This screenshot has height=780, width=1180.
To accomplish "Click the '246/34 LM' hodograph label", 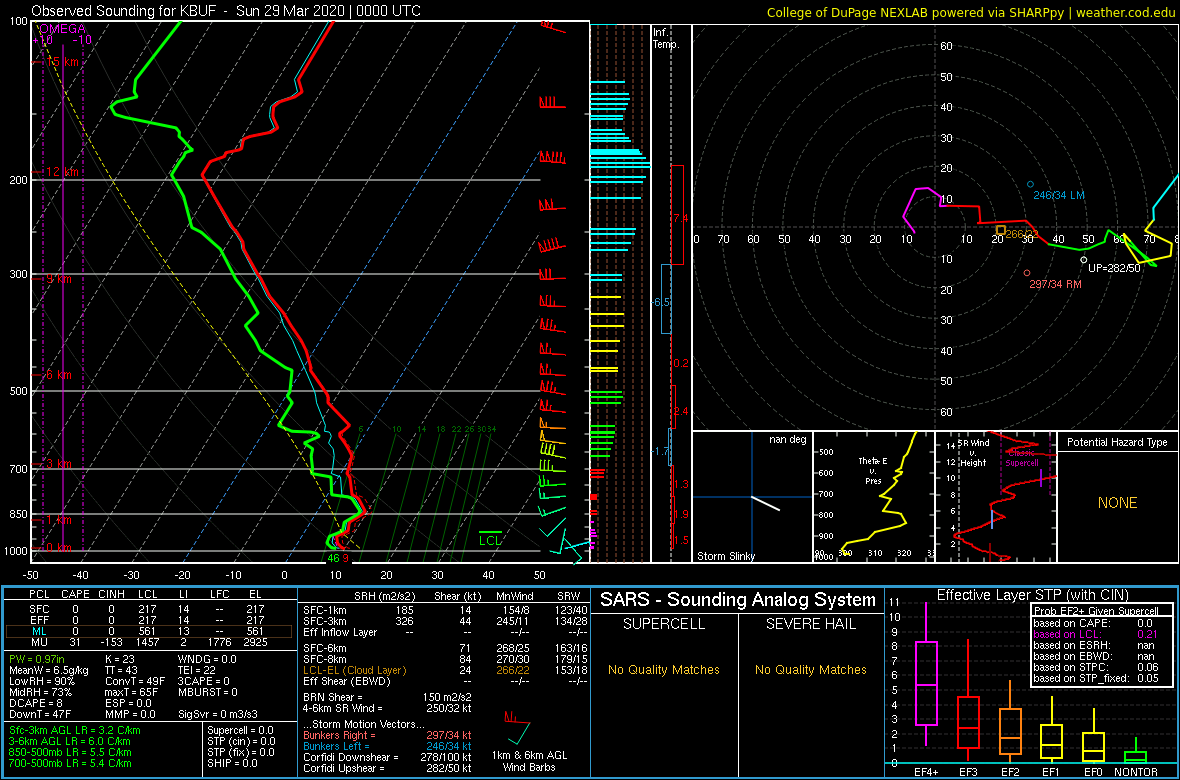I will coord(1061,195).
